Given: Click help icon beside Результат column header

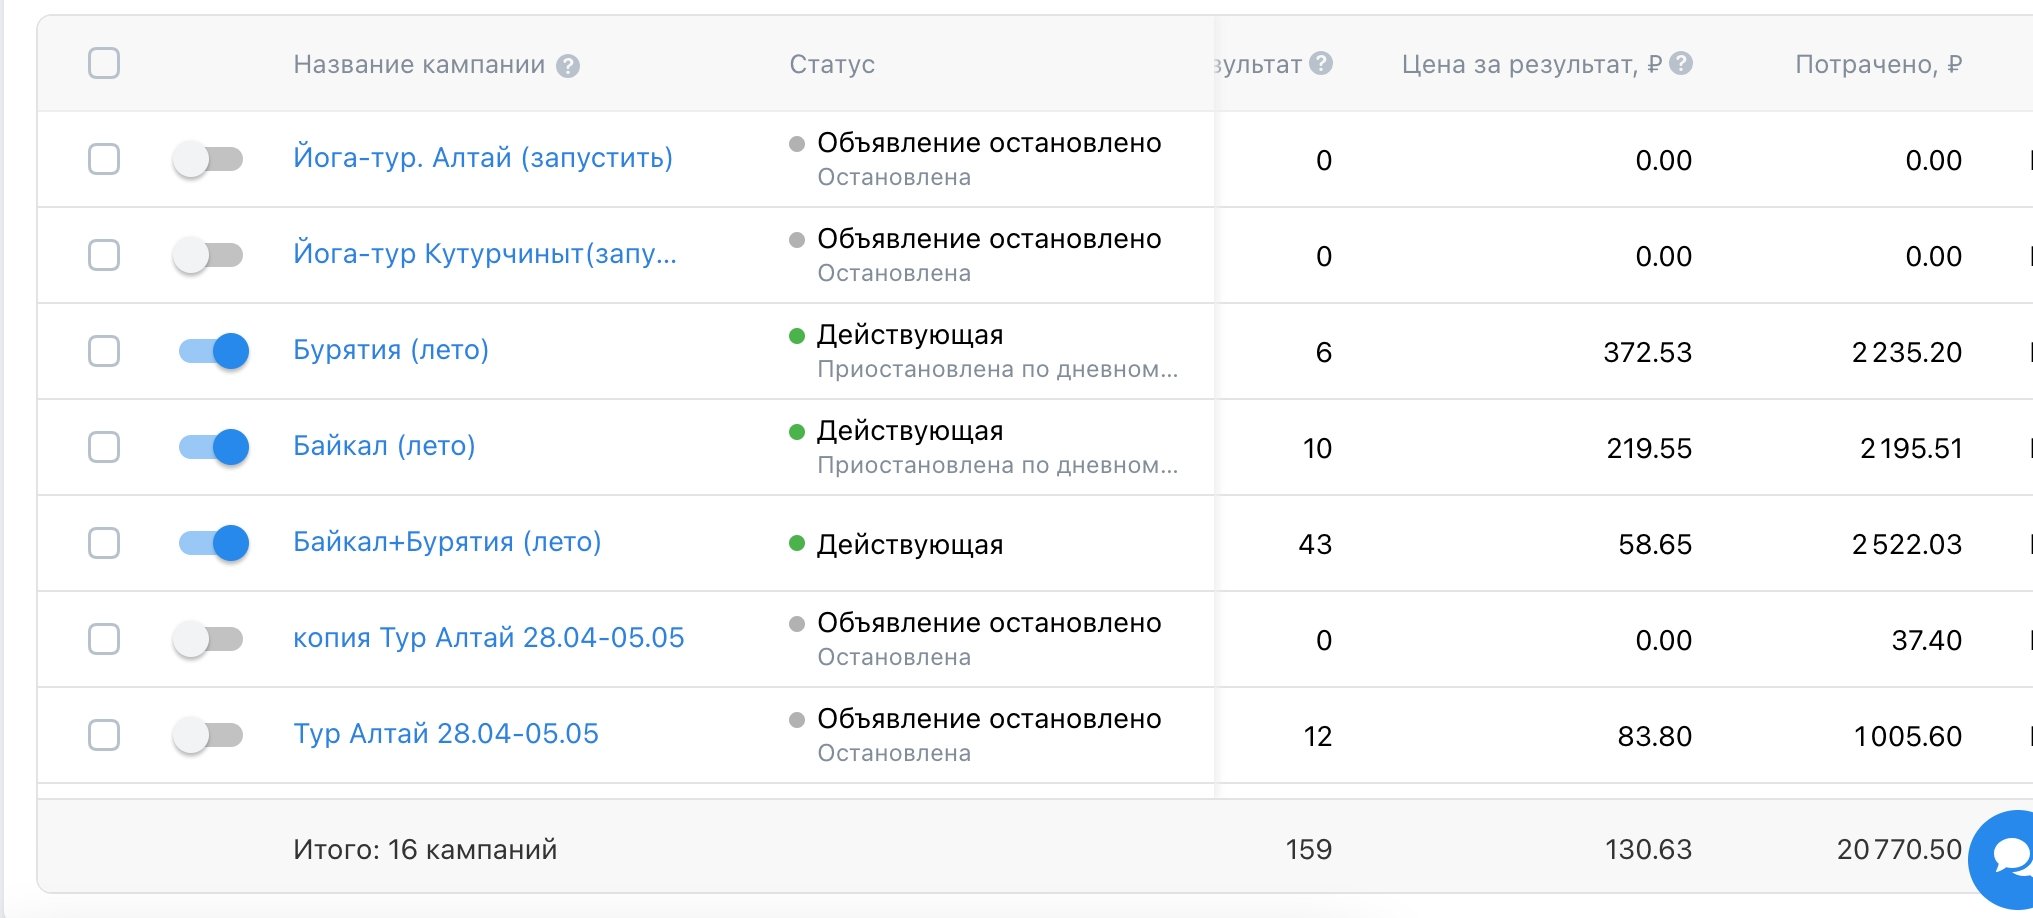Looking at the screenshot, I should 1321,64.
